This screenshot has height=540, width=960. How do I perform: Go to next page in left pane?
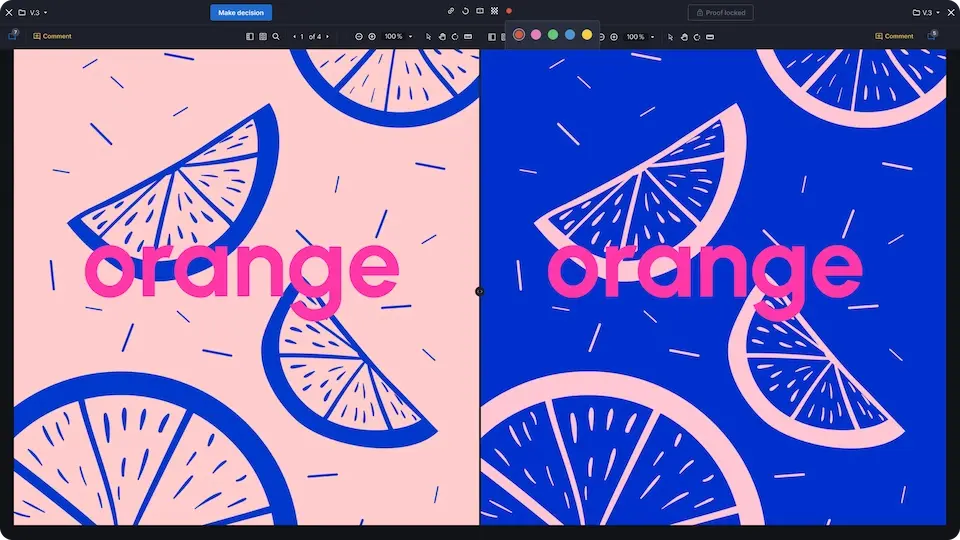[328, 36]
